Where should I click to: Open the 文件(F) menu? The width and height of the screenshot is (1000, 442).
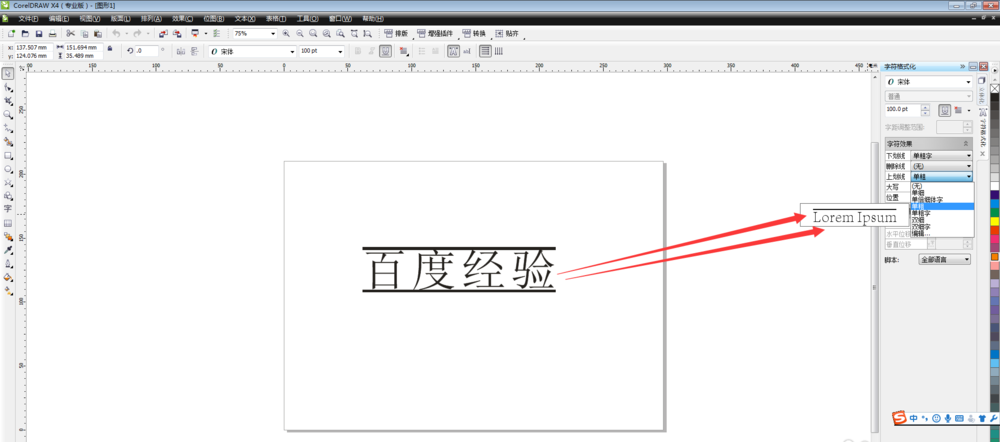[x=28, y=18]
